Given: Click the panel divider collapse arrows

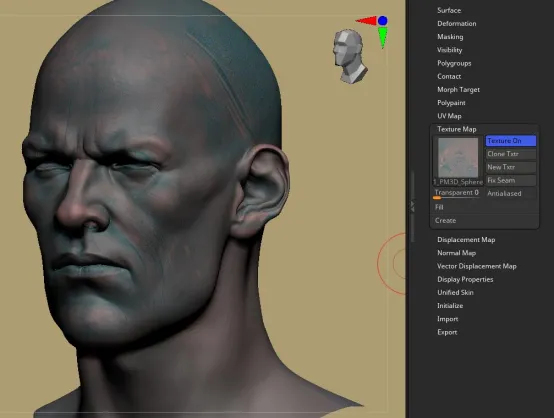Looking at the screenshot, I should pyautogui.click(x=412, y=207).
